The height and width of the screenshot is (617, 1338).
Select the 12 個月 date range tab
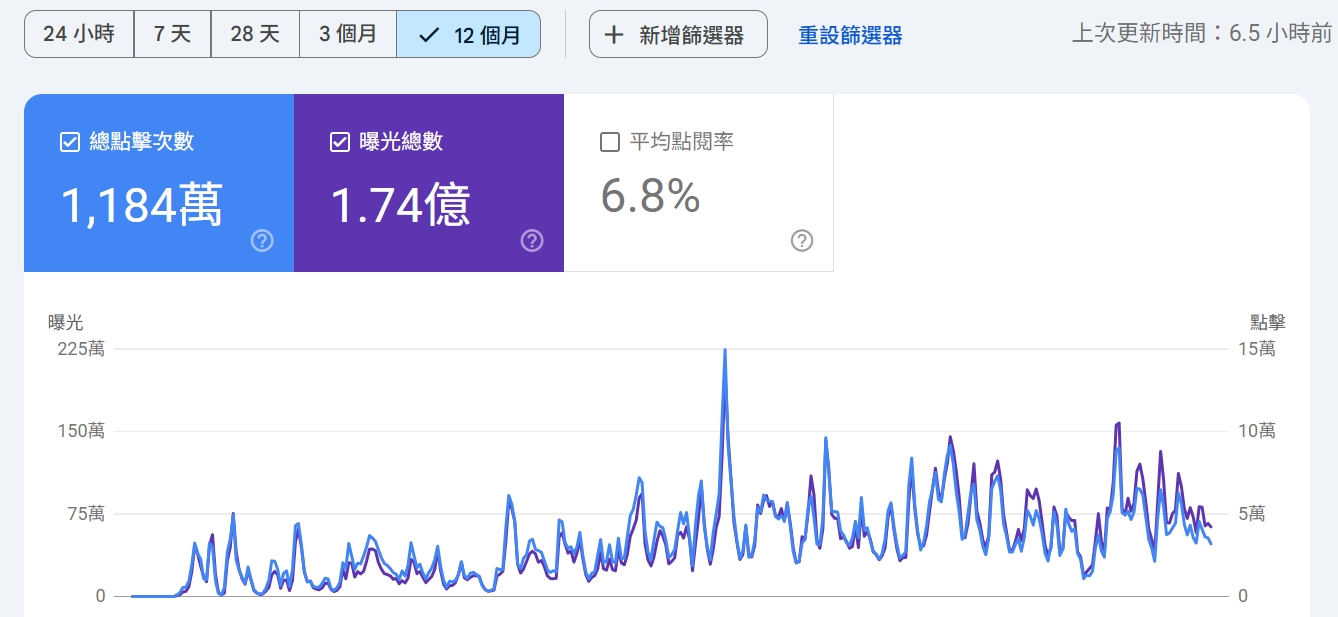tap(469, 33)
